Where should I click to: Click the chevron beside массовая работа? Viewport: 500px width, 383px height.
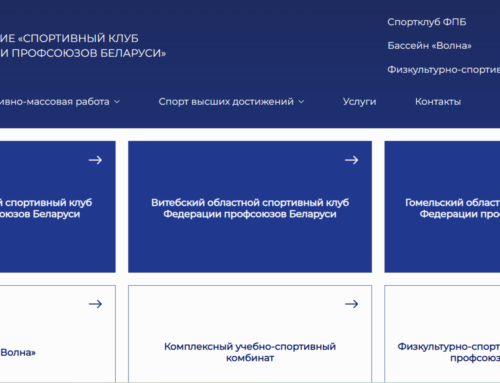coord(117,102)
